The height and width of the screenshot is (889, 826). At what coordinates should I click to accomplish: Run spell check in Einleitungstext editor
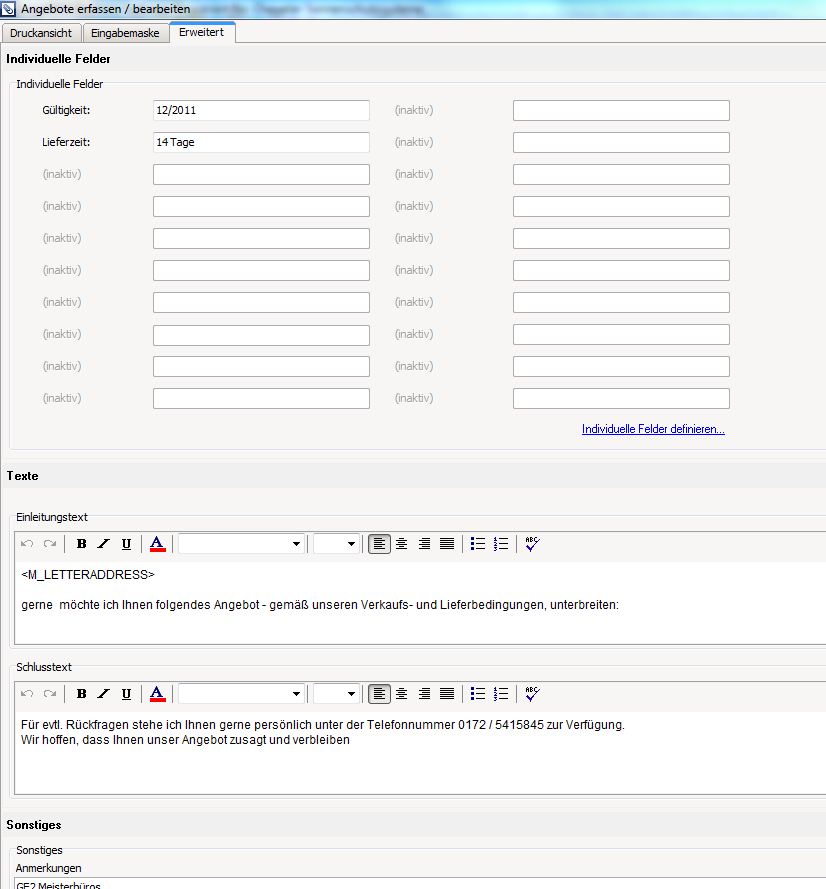tap(532, 544)
